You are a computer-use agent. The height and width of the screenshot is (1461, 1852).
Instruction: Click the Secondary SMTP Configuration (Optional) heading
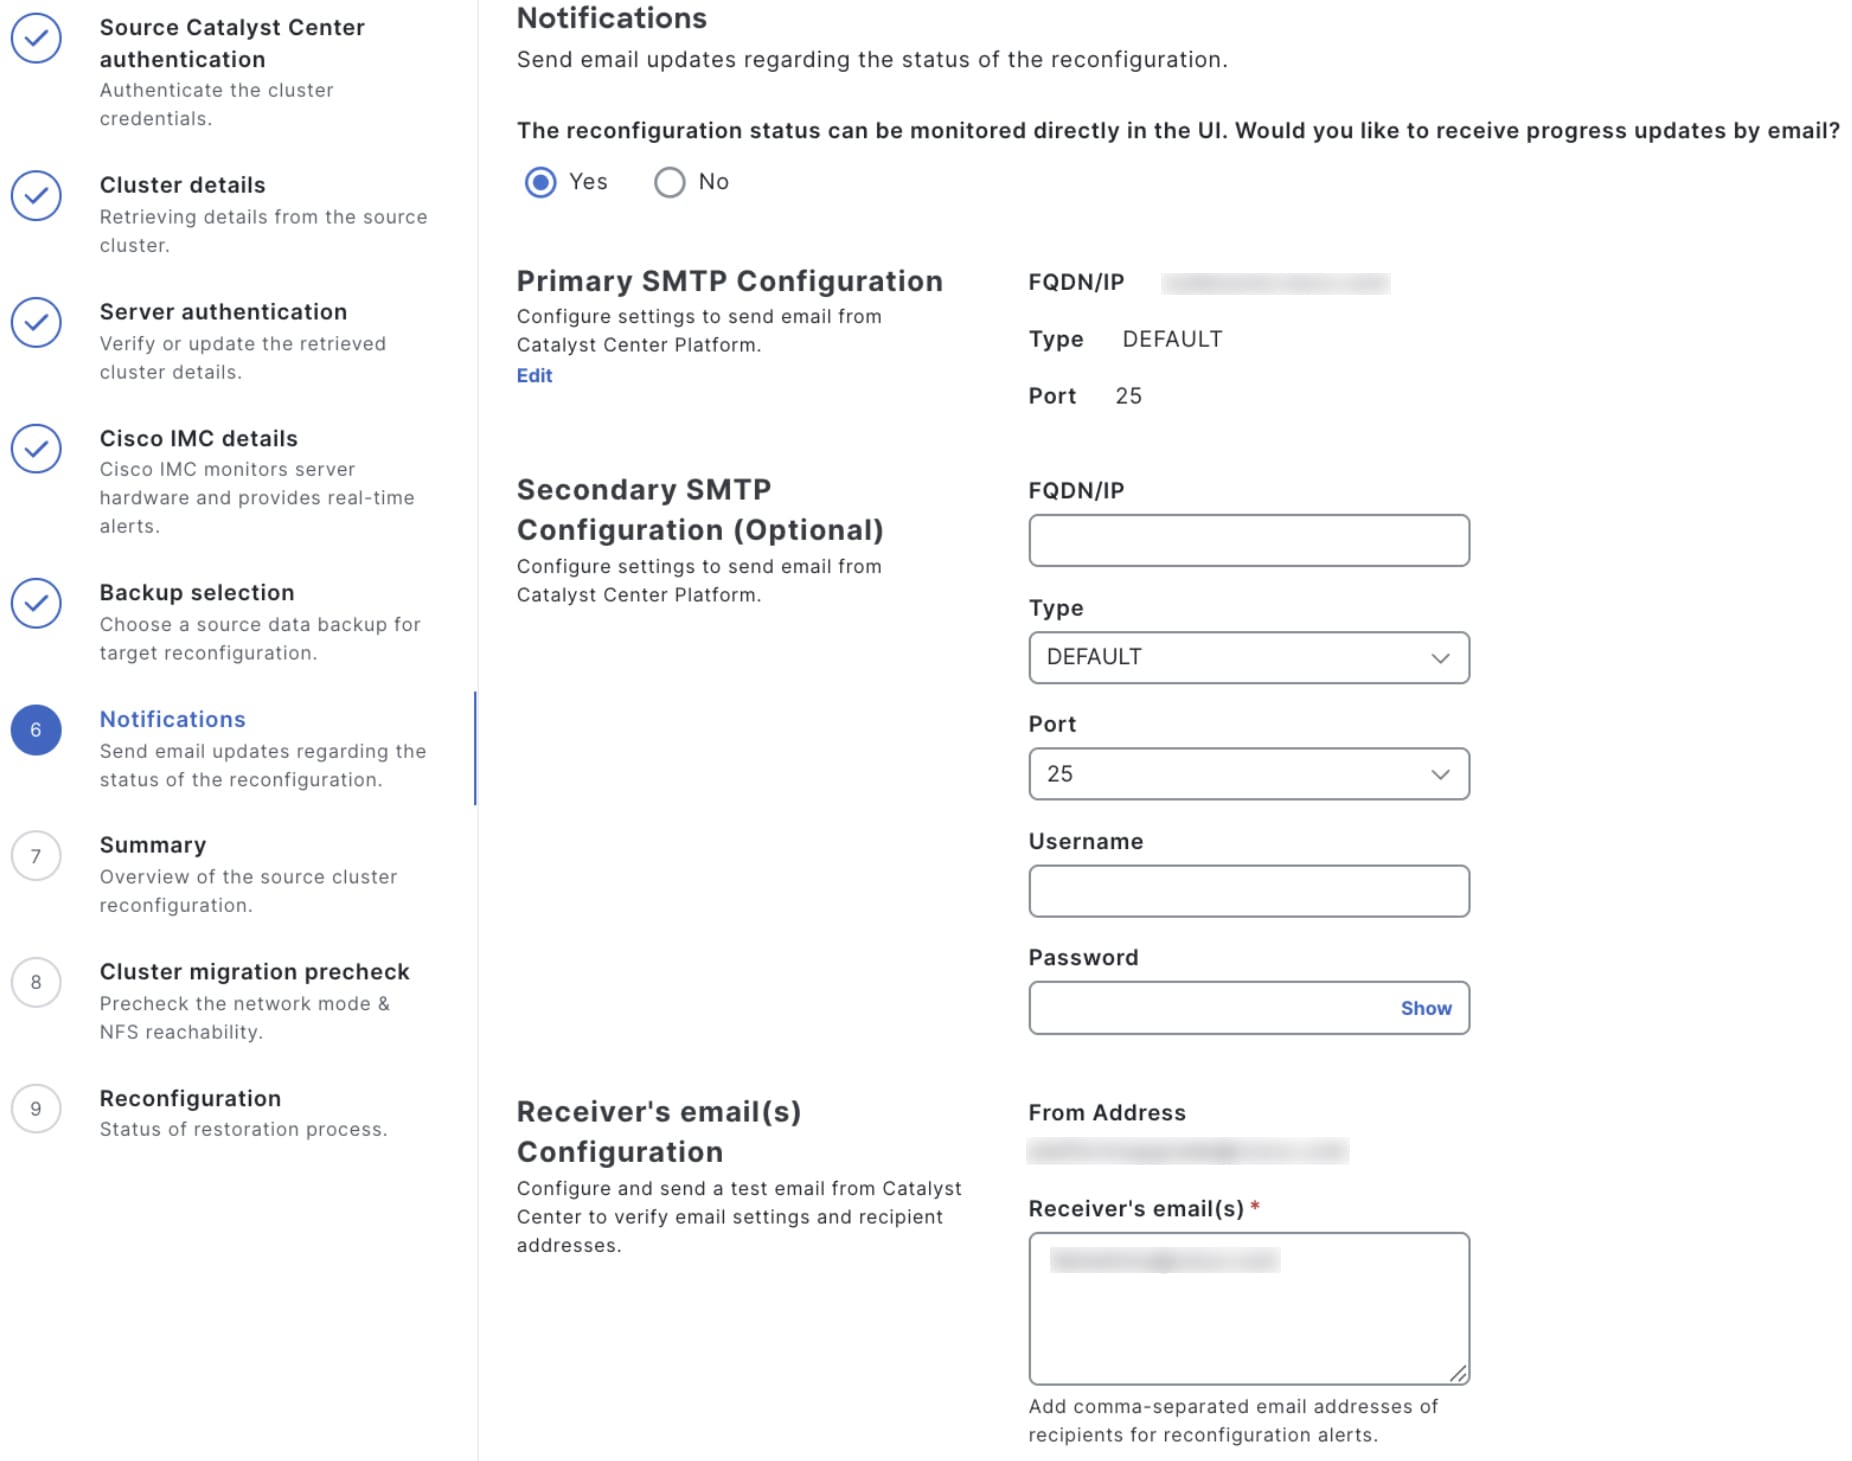(x=700, y=509)
